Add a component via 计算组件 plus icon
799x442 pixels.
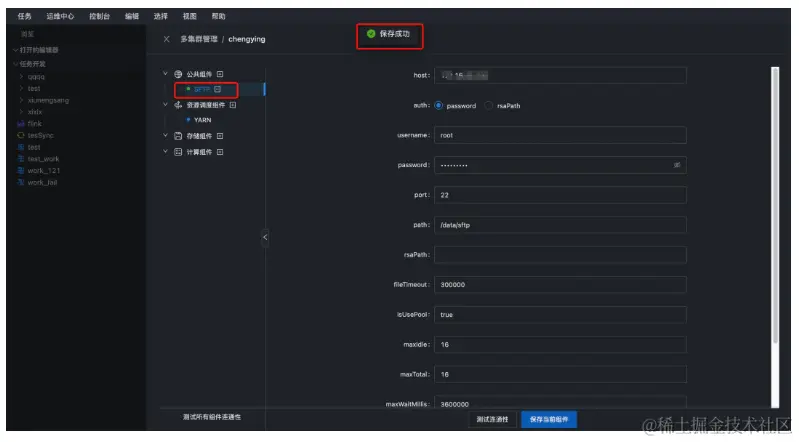(220, 152)
